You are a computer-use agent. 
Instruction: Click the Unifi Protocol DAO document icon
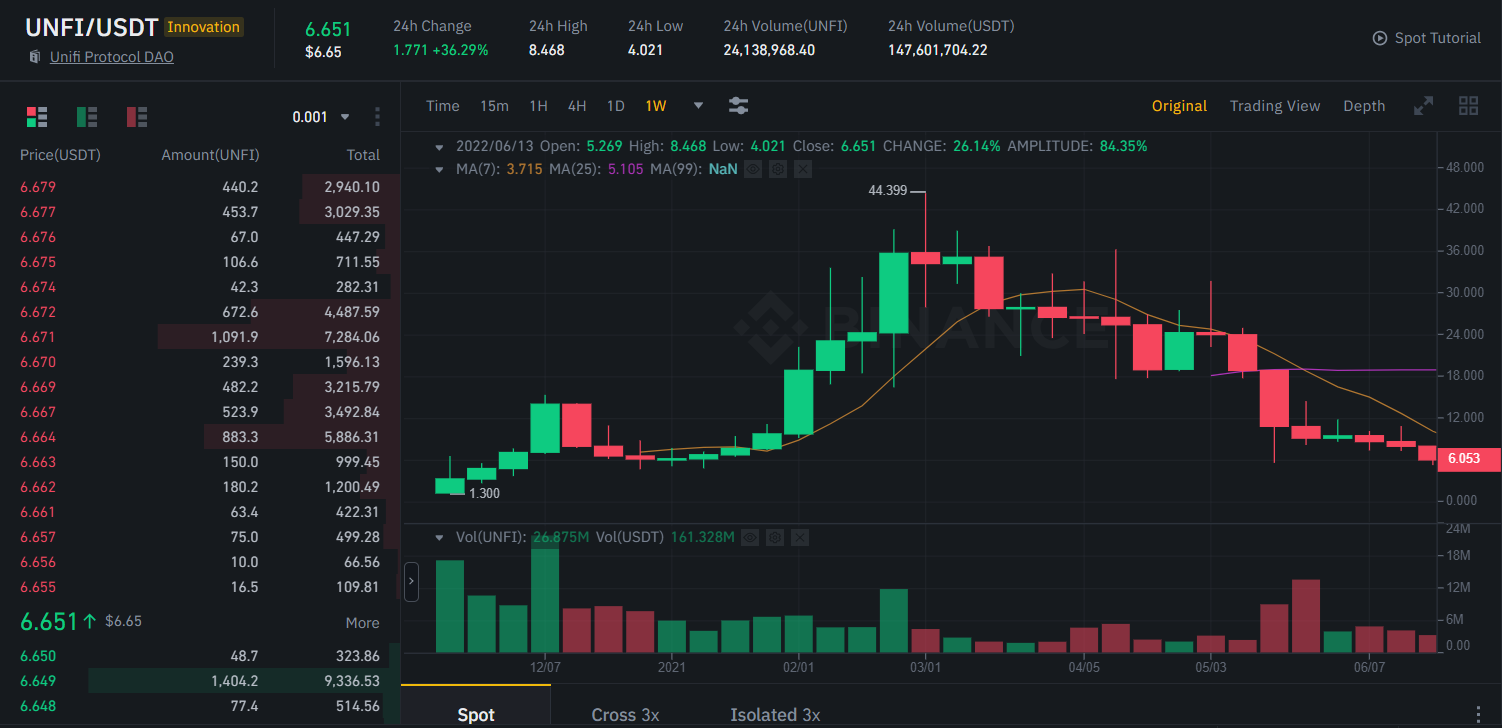click(35, 57)
